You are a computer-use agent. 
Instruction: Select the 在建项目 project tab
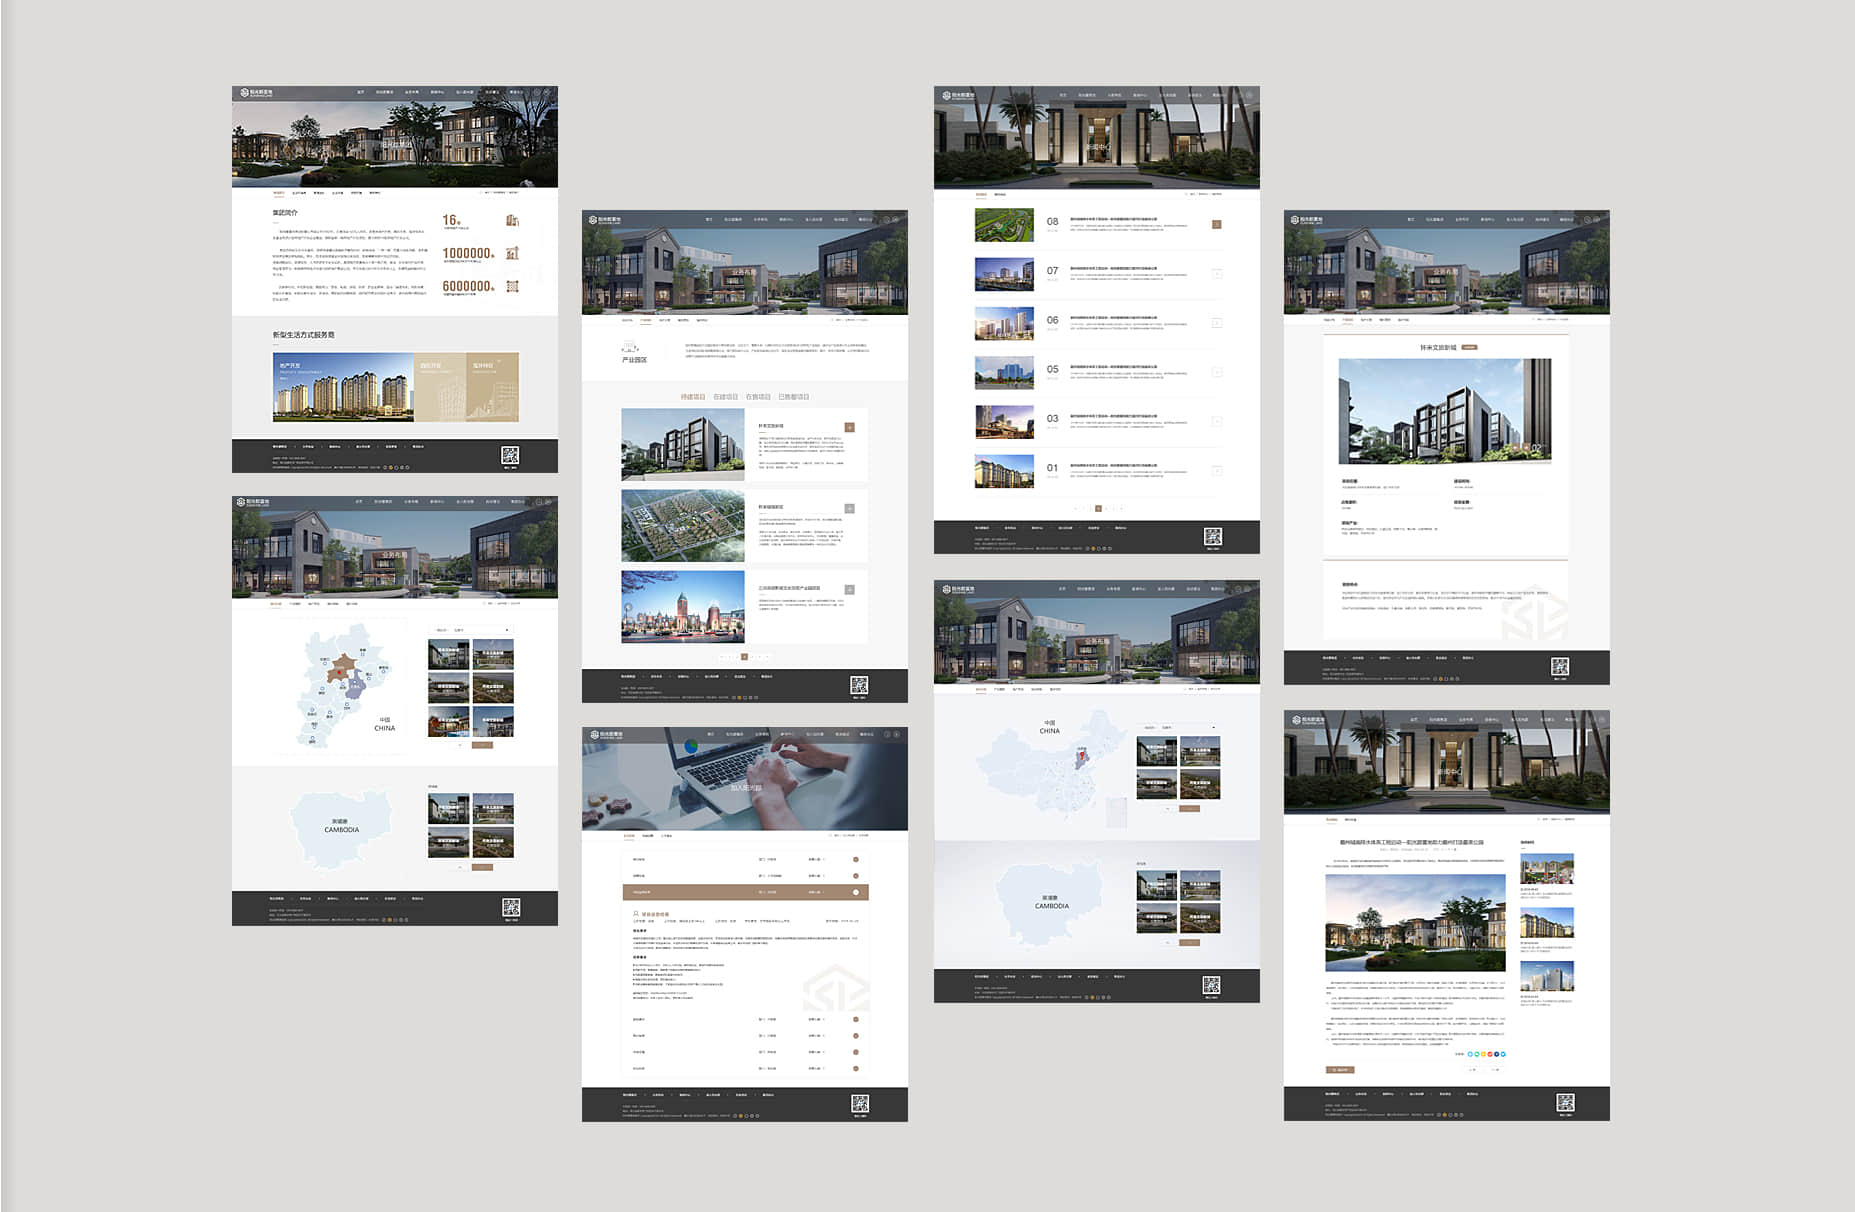click(725, 397)
